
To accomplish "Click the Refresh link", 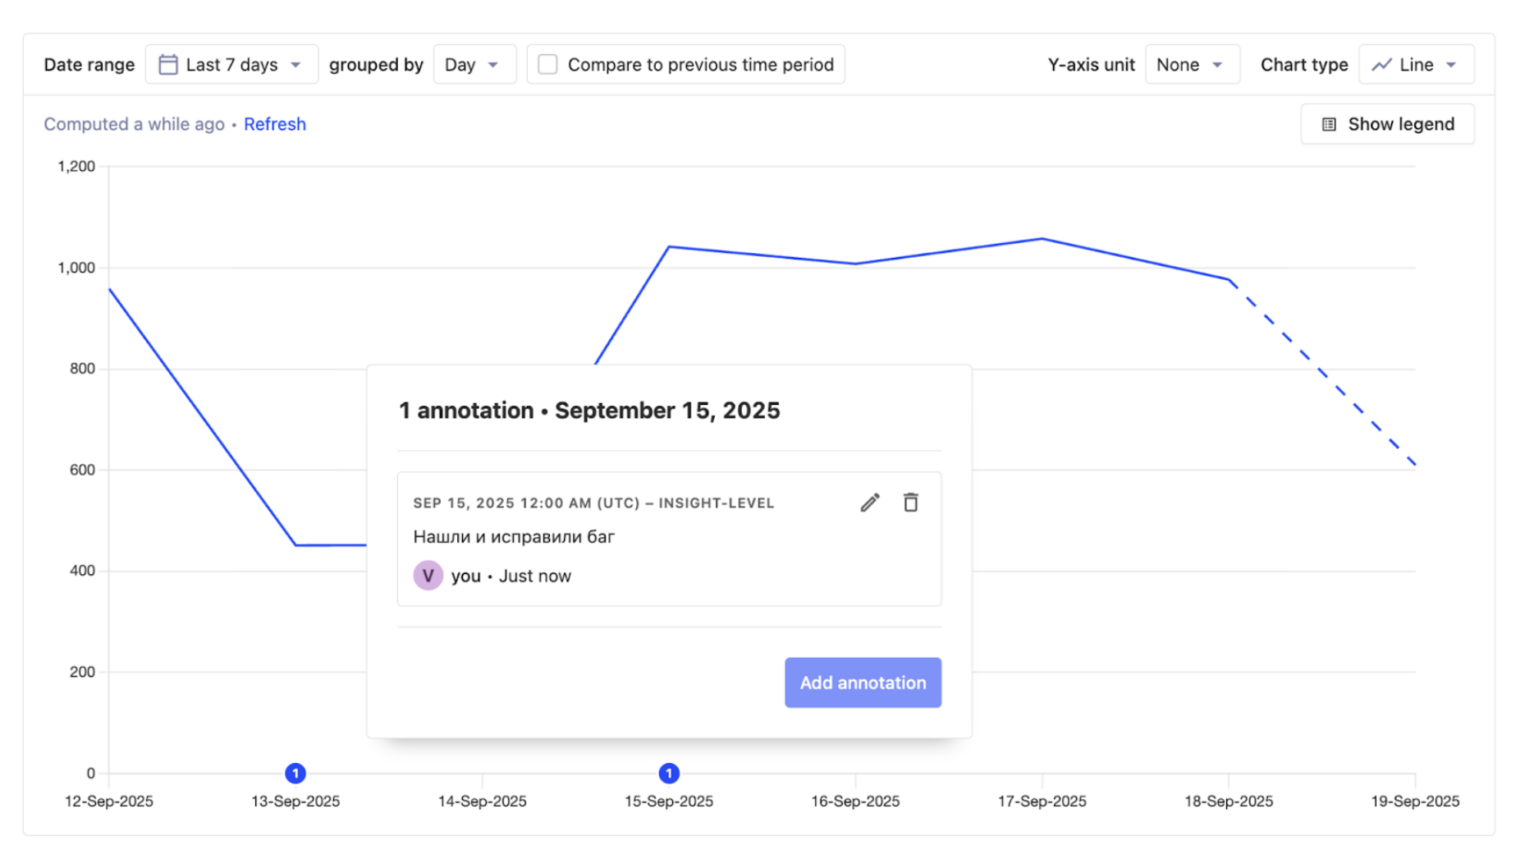I will [x=275, y=125].
